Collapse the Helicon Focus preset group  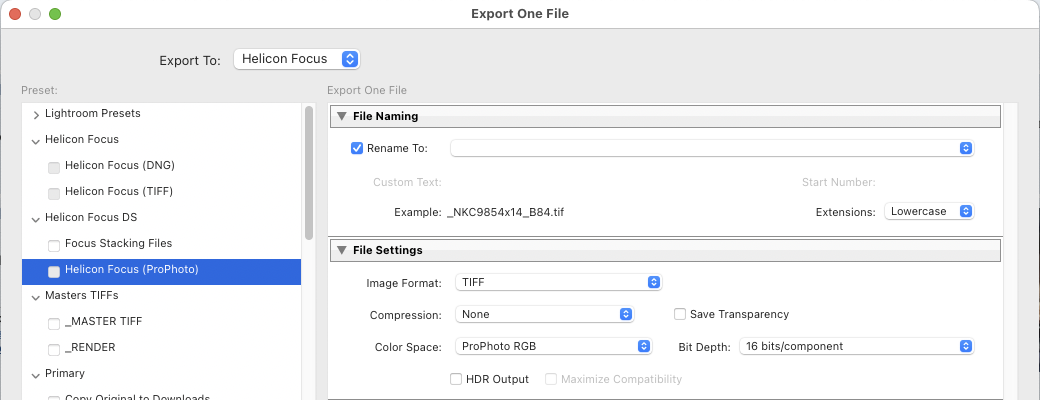pyautogui.click(x=36, y=141)
